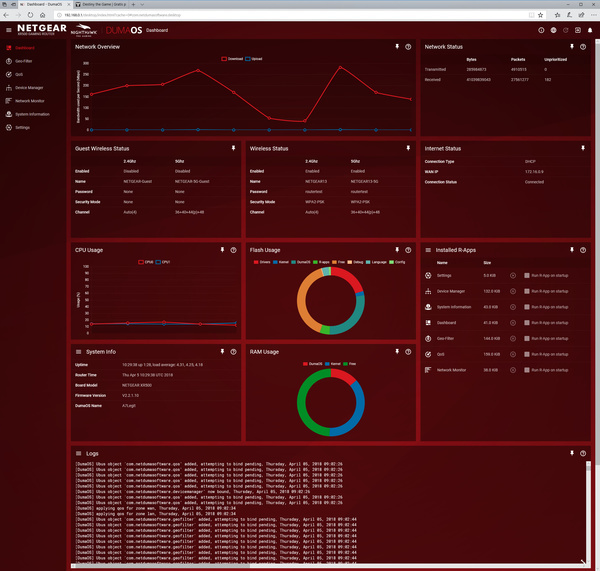Open help for the System Info panel
The image size is (600, 571).
tap(233, 351)
